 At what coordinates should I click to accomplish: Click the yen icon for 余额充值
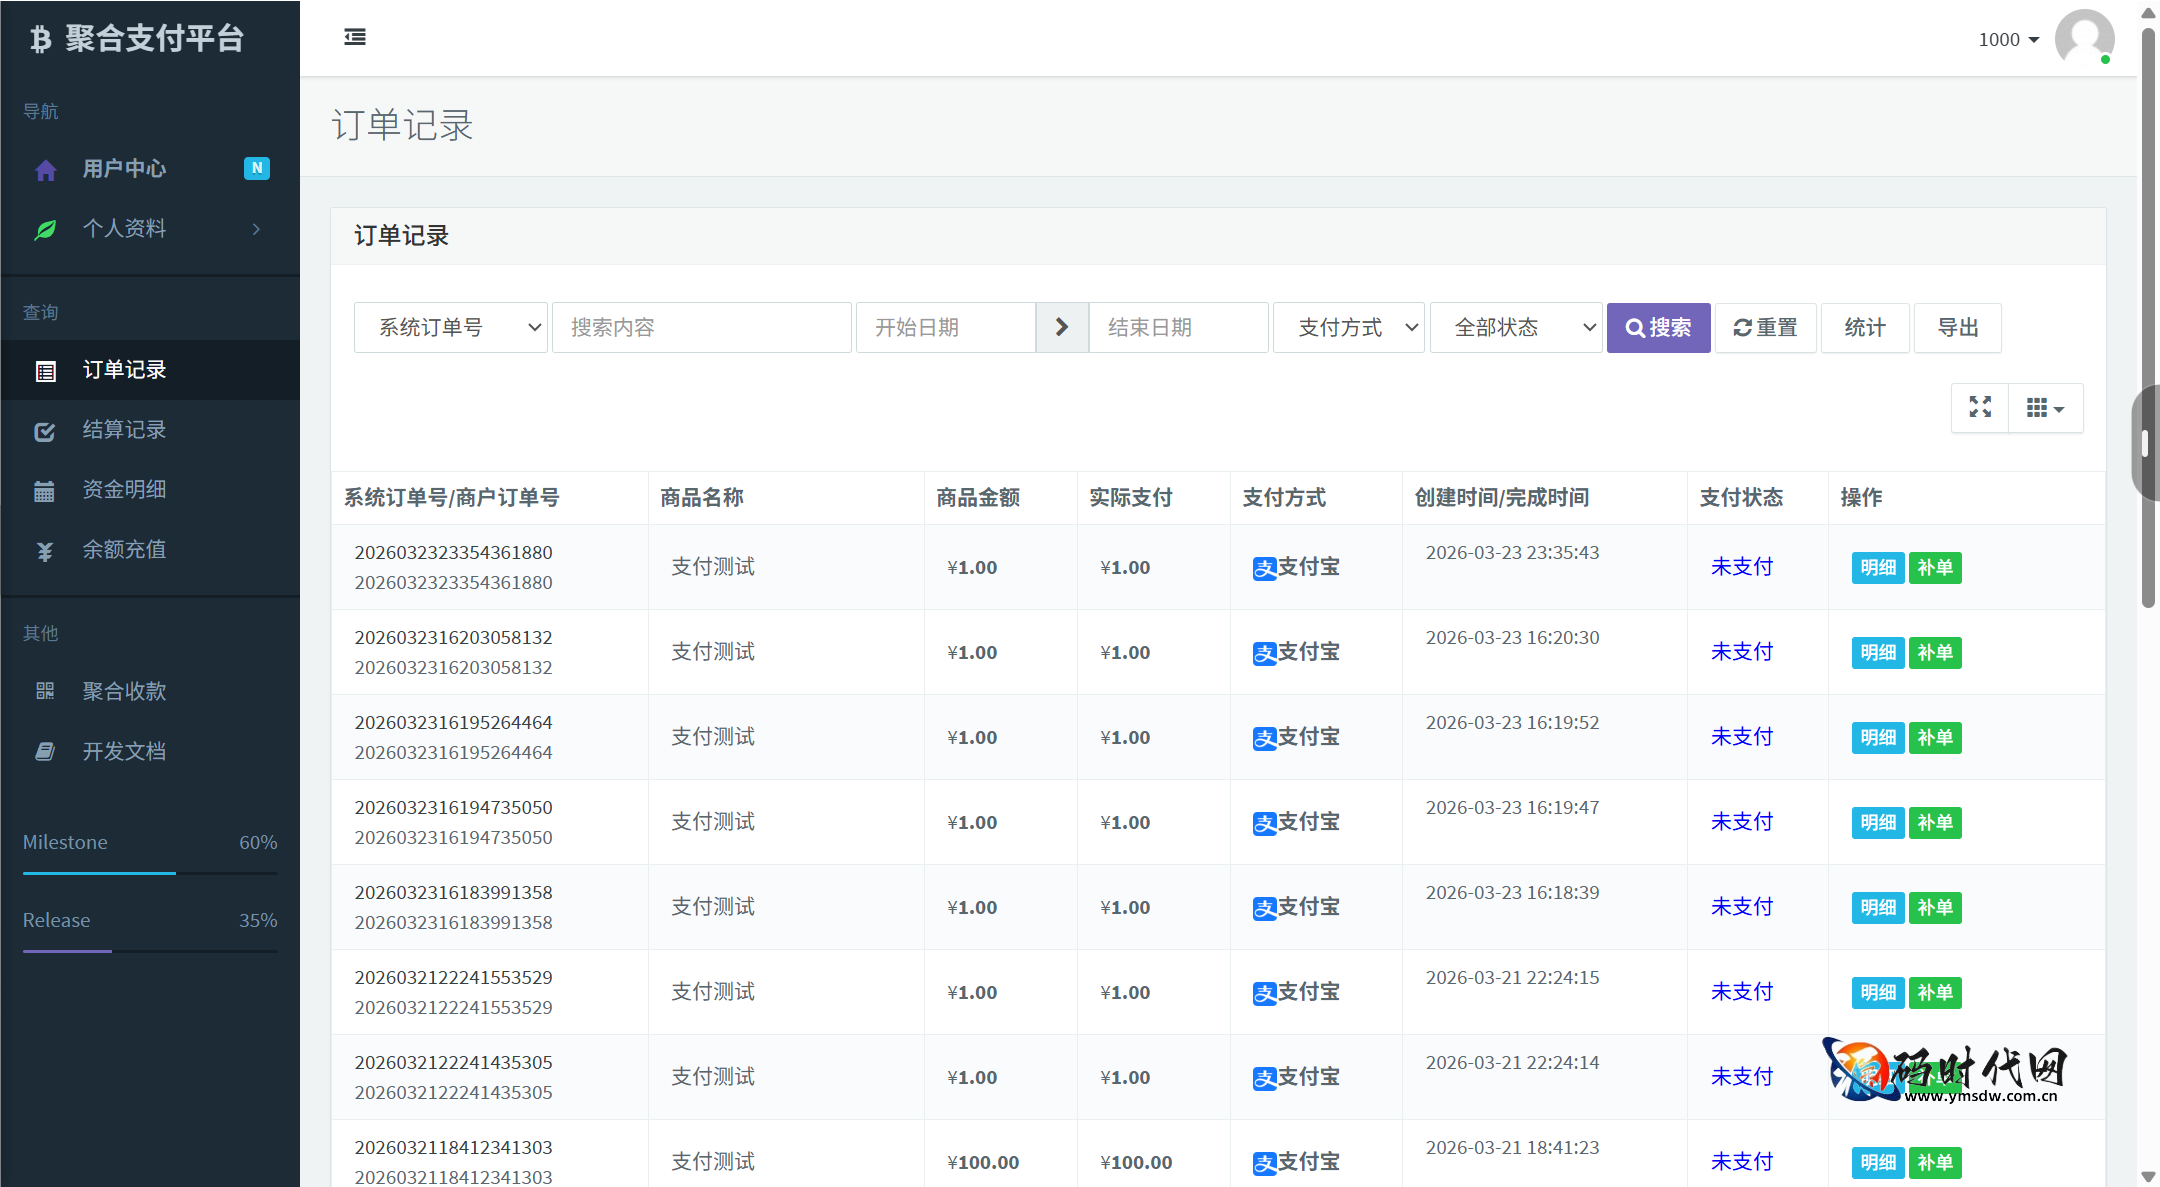45,551
